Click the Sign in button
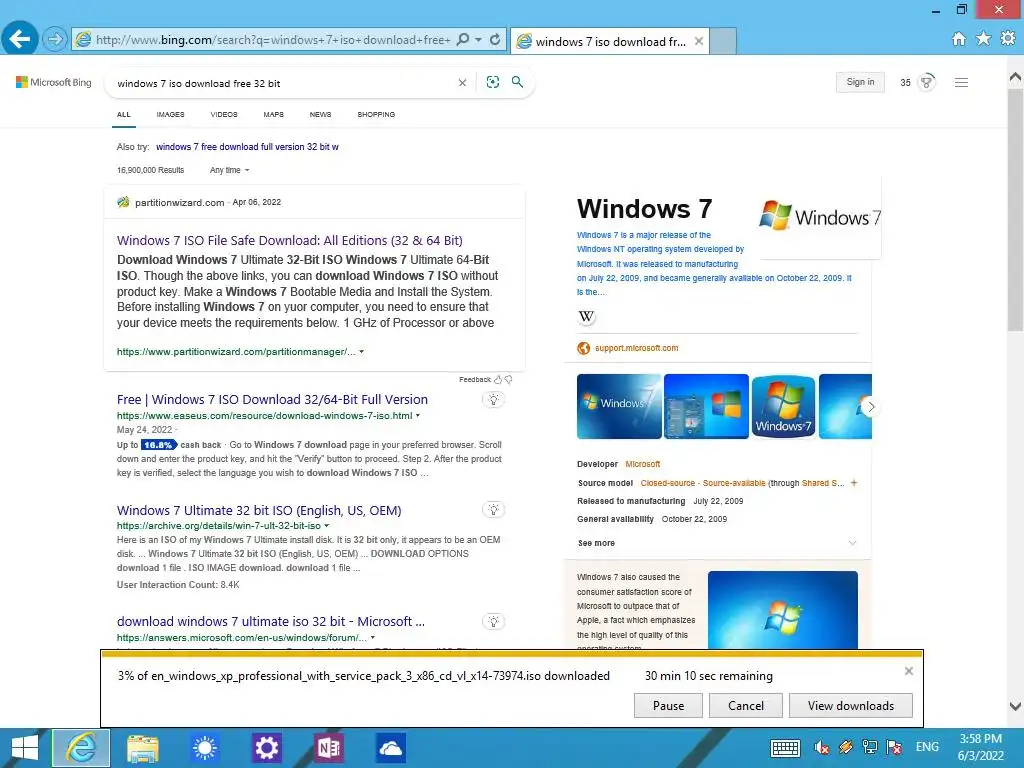The height and width of the screenshot is (768, 1024). click(860, 82)
